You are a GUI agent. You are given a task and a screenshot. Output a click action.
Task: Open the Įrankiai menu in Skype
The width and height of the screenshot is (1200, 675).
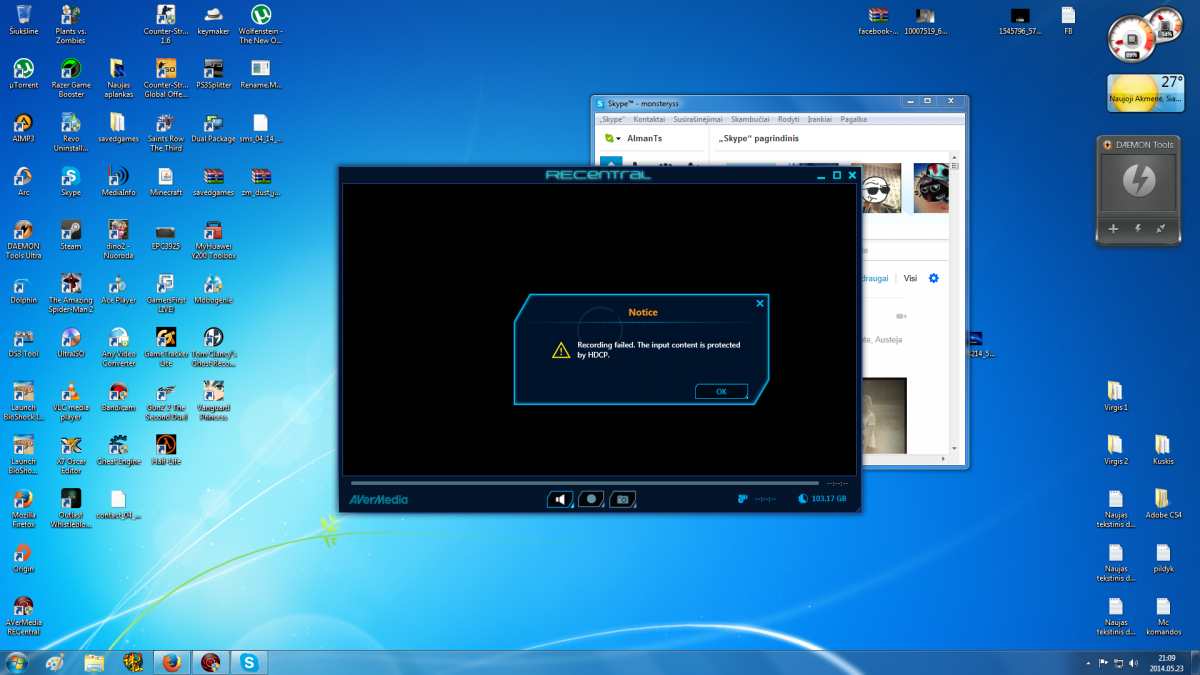(x=820, y=119)
